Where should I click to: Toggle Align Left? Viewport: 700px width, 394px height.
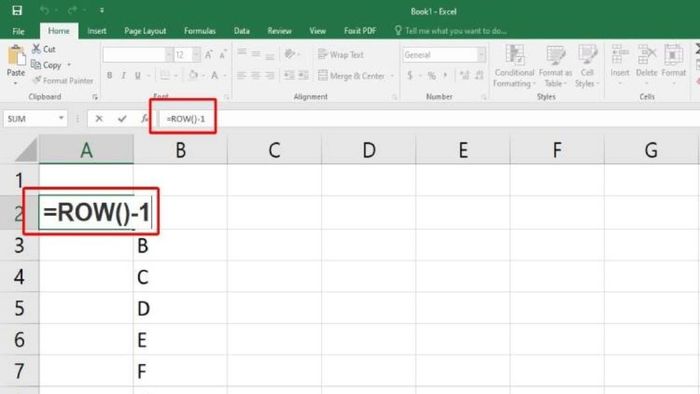242,75
